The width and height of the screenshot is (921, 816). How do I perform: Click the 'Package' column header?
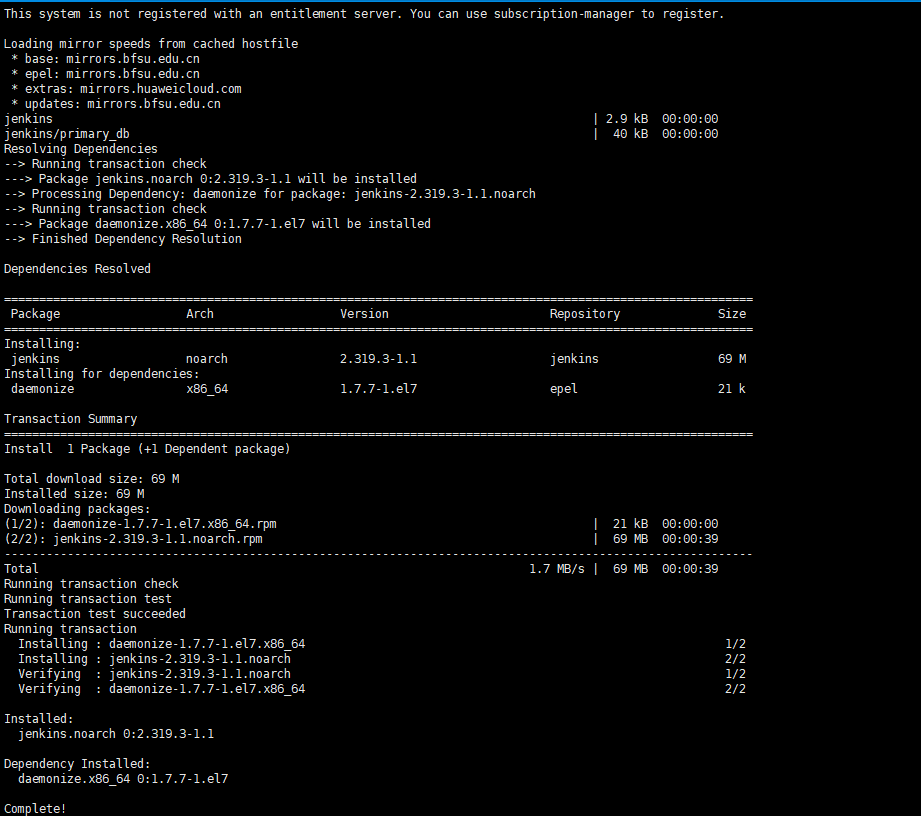point(35,314)
